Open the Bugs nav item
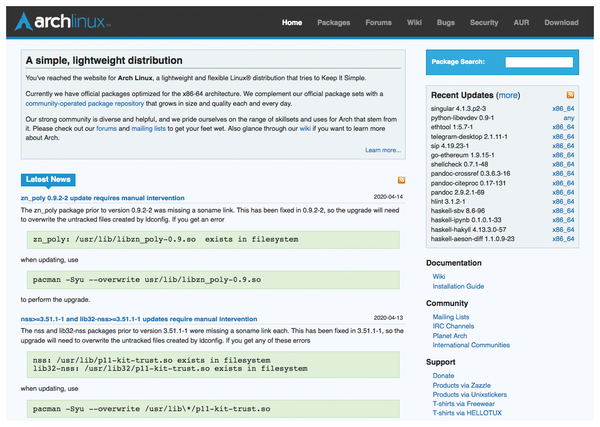The image size is (600, 427). pos(446,23)
